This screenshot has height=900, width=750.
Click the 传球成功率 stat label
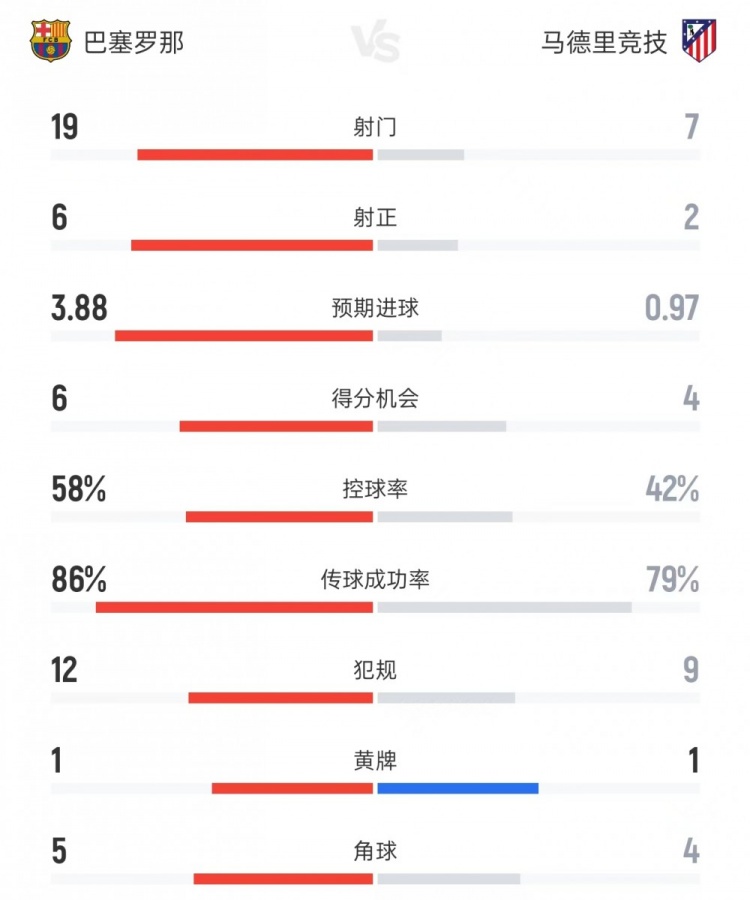point(375,579)
